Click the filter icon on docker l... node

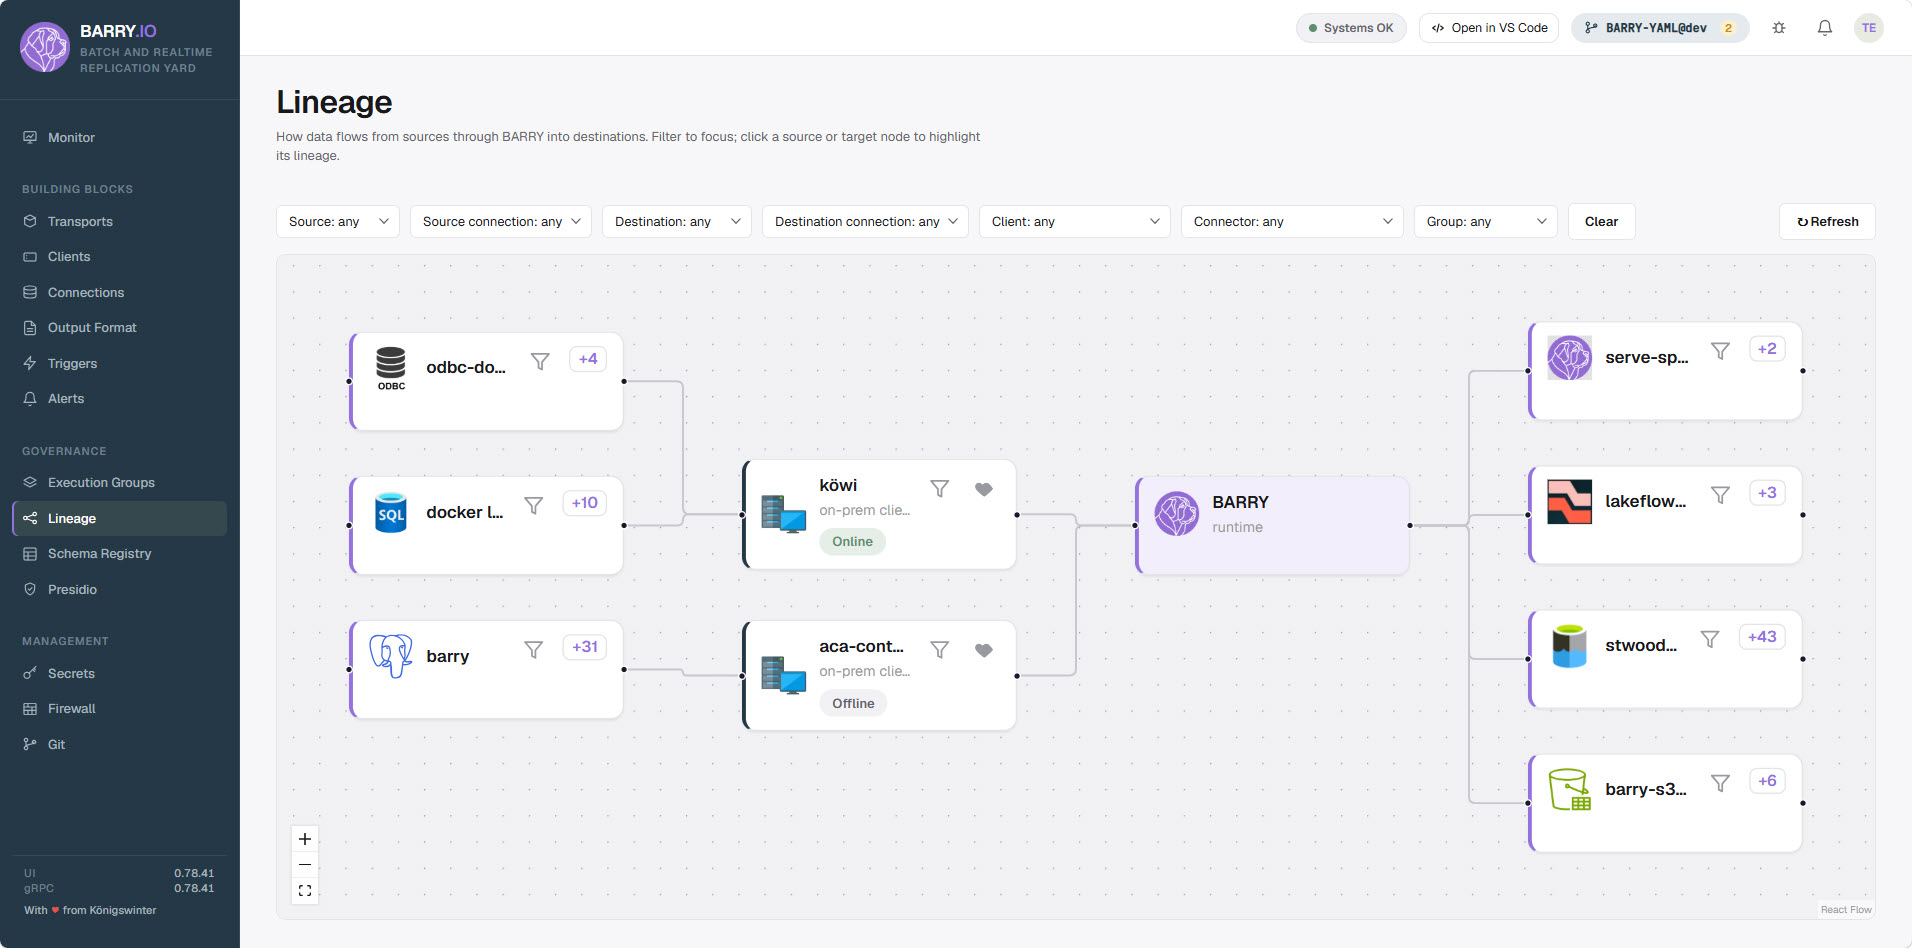click(534, 505)
